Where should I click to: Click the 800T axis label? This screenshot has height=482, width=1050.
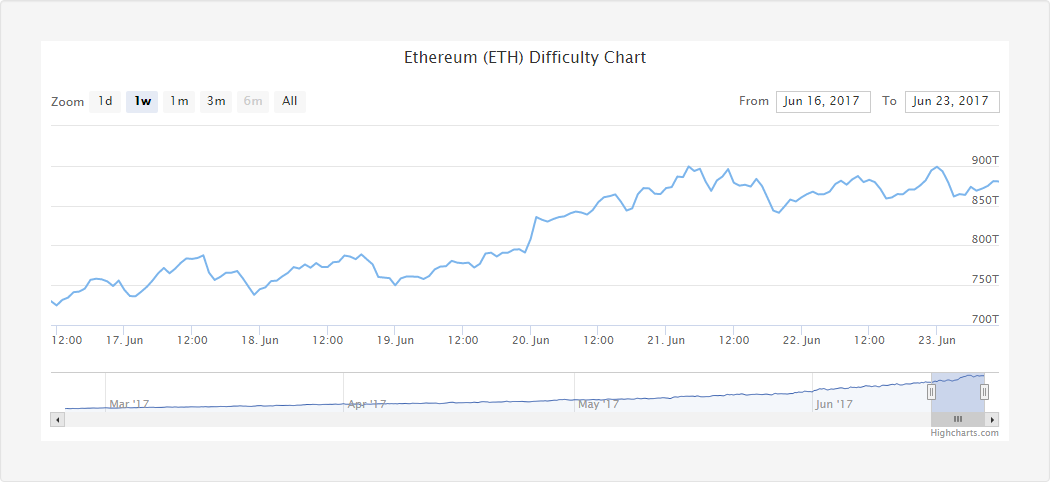pos(985,240)
